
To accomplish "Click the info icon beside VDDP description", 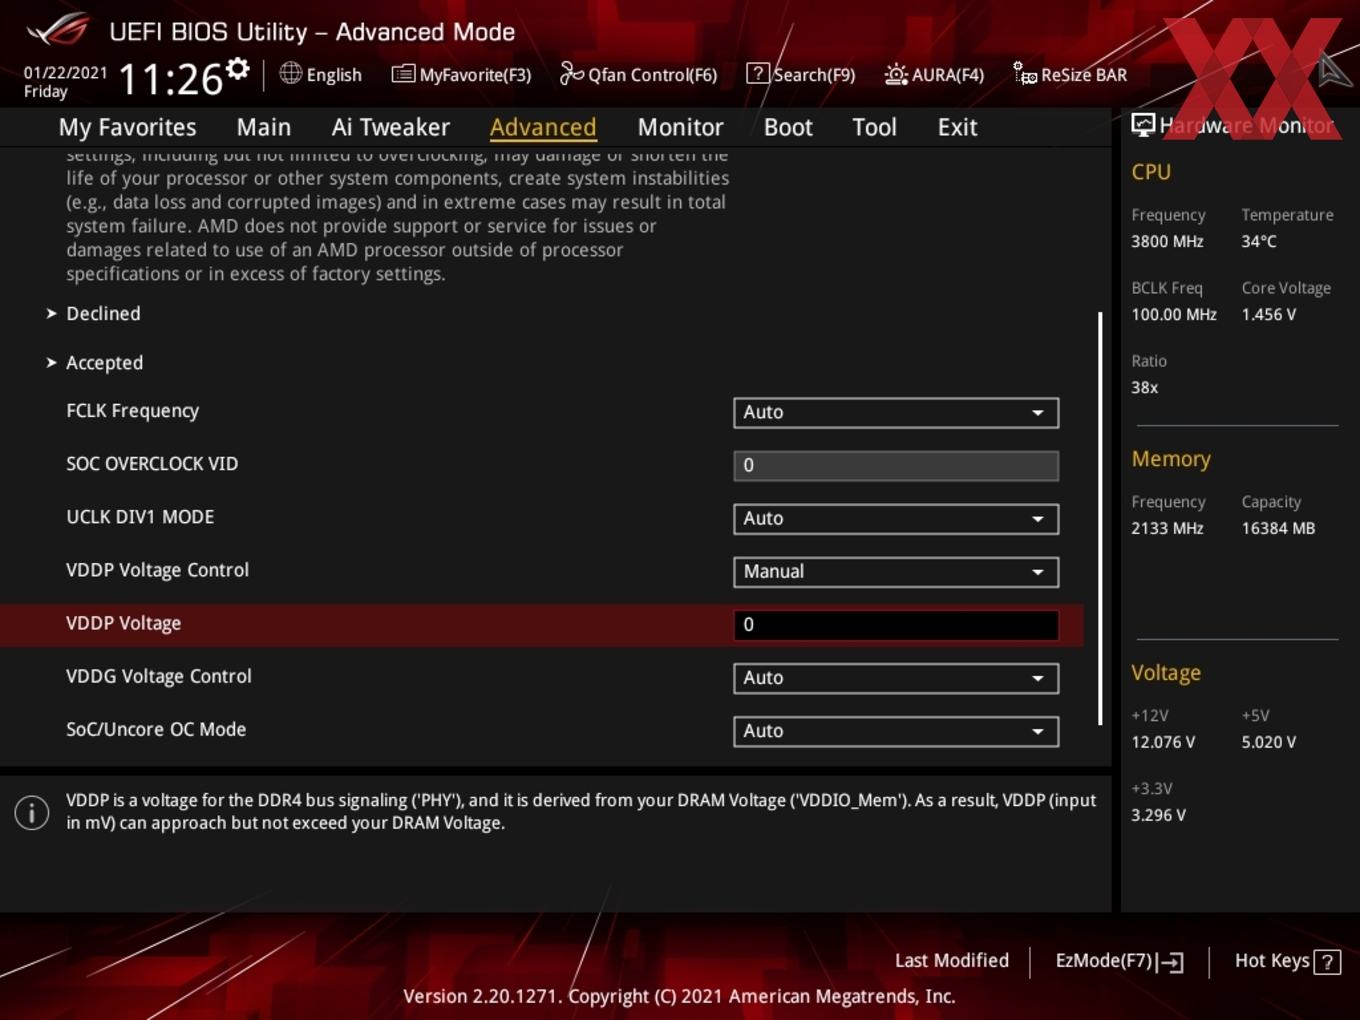I will (32, 812).
